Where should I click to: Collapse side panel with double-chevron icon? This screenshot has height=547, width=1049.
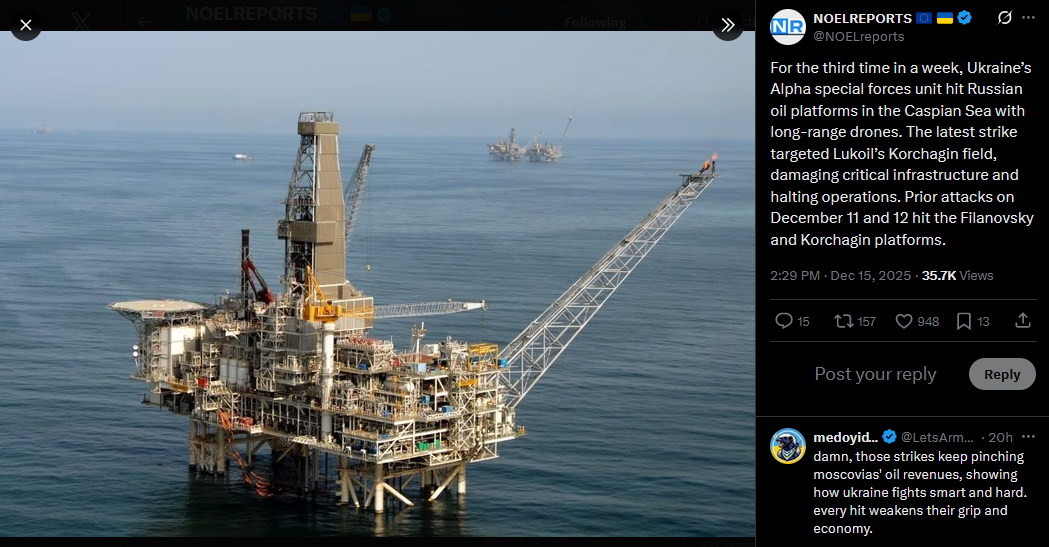point(727,25)
